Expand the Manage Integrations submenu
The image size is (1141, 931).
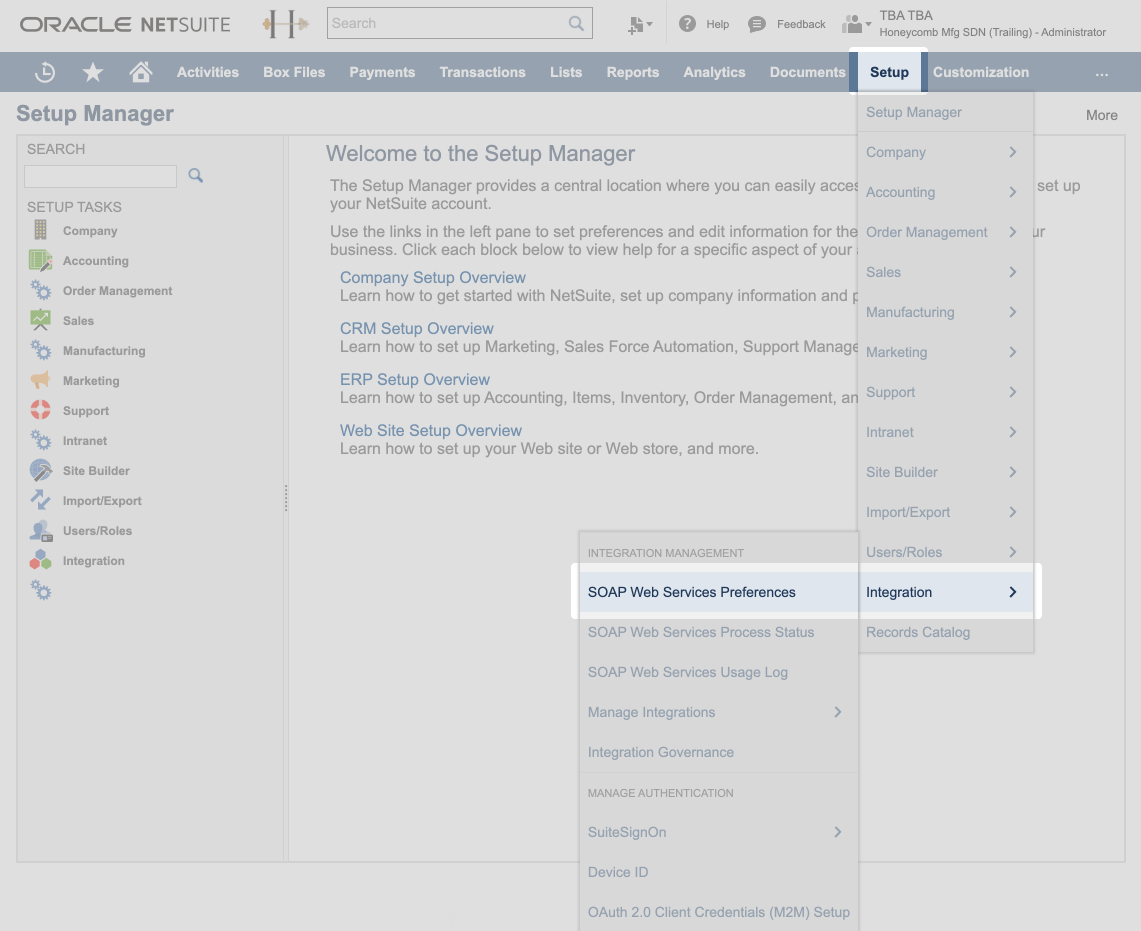point(838,712)
